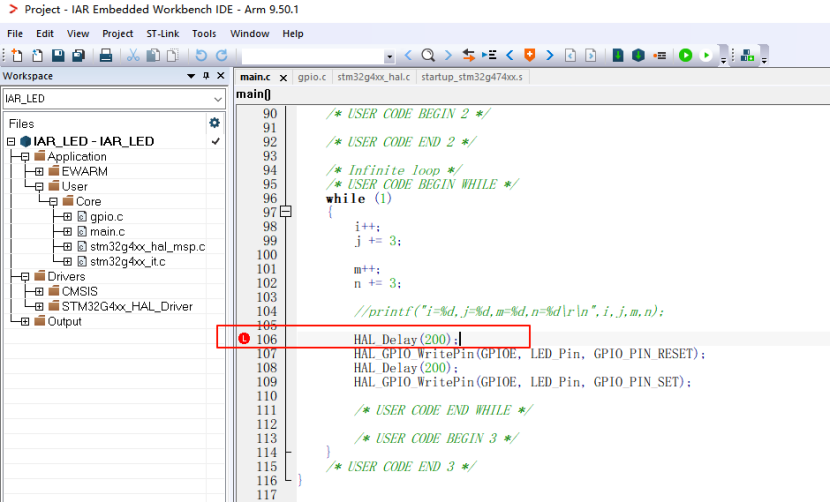Click the Find magnifier icon
Image resolution: width=830 pixels, height=503 pixels.
[x=428, y=55]
